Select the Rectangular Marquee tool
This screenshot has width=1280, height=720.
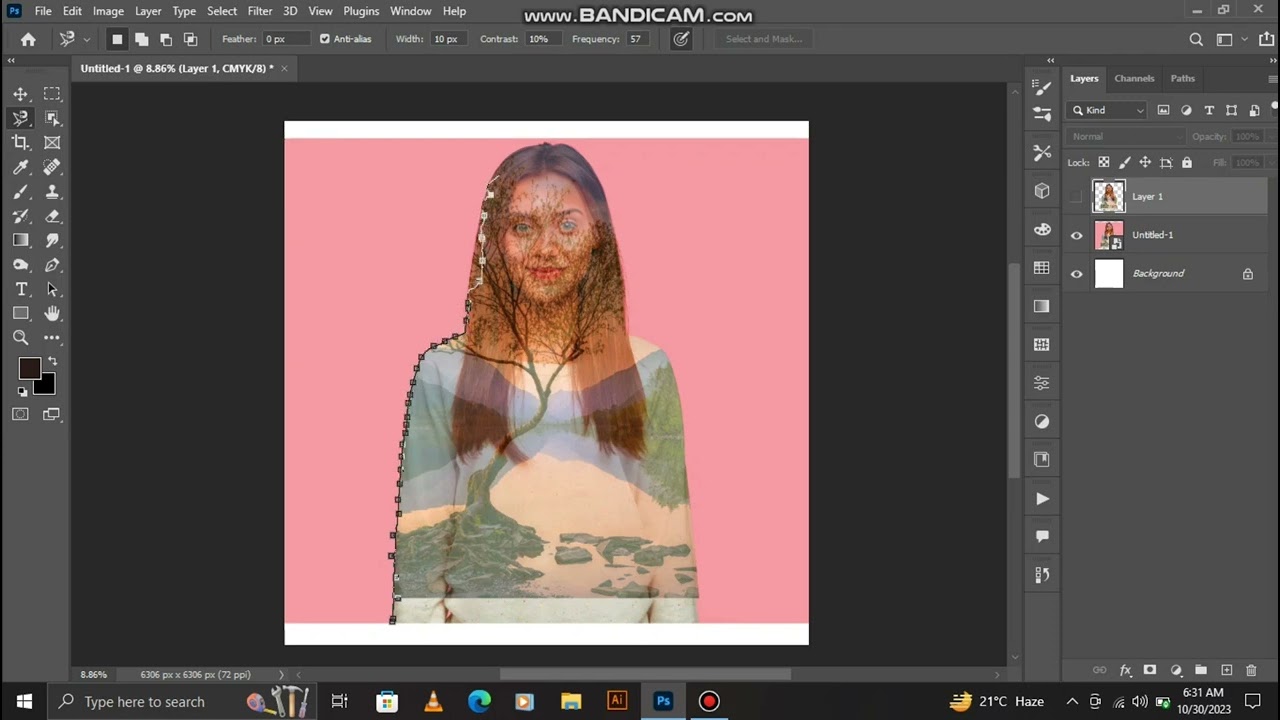click(52, 94)
